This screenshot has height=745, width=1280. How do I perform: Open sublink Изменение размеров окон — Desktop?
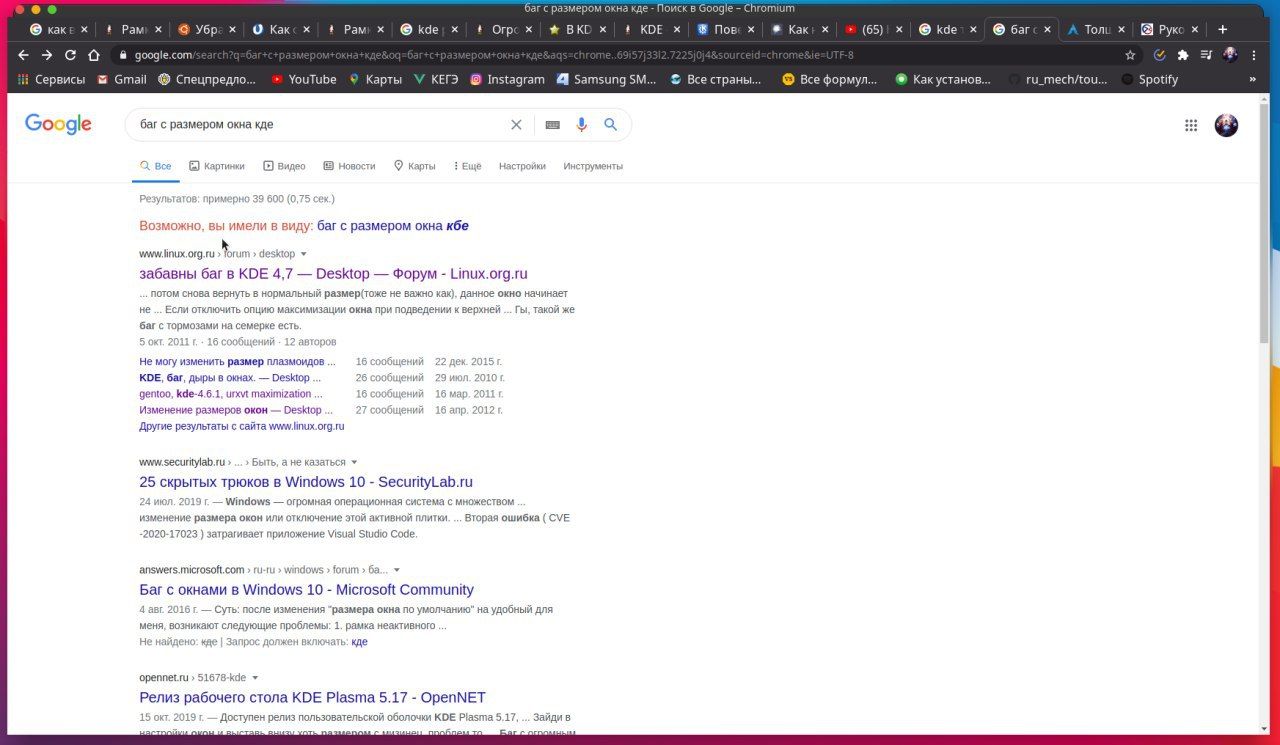pyautogui.click(x=236, y=410)
